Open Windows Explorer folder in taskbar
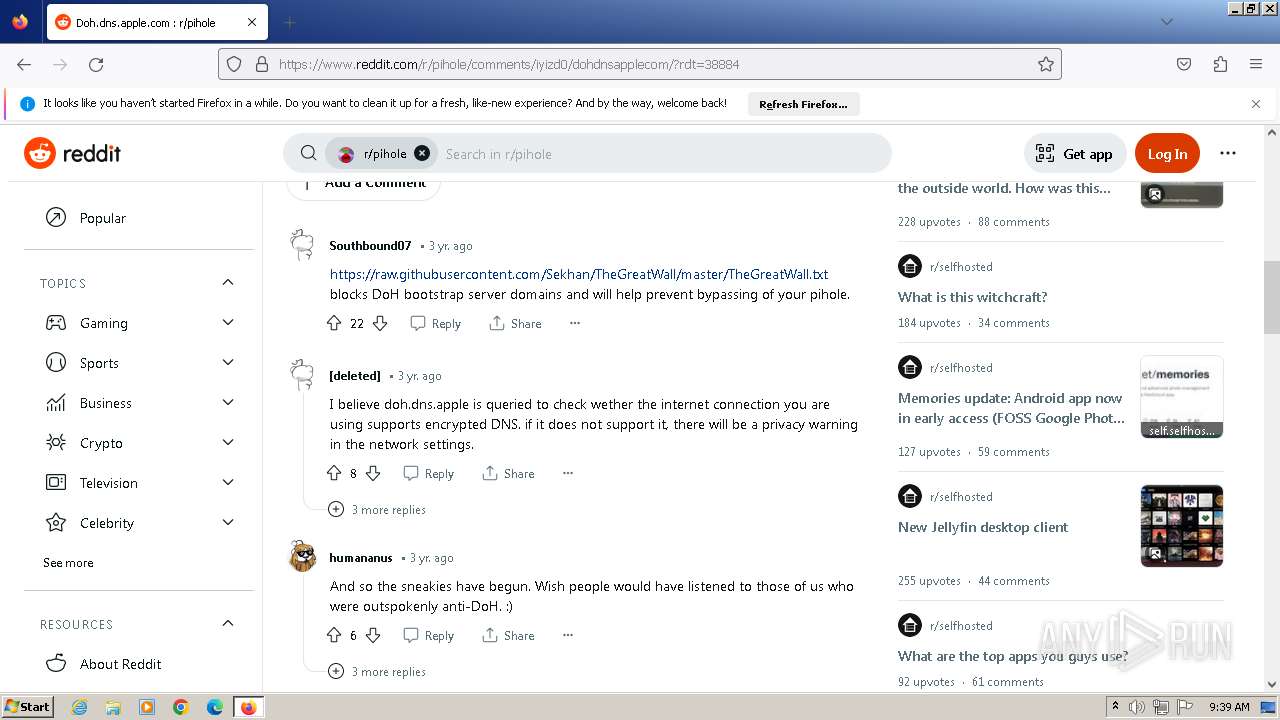1280x720 pixels. (x=113, y=707)
